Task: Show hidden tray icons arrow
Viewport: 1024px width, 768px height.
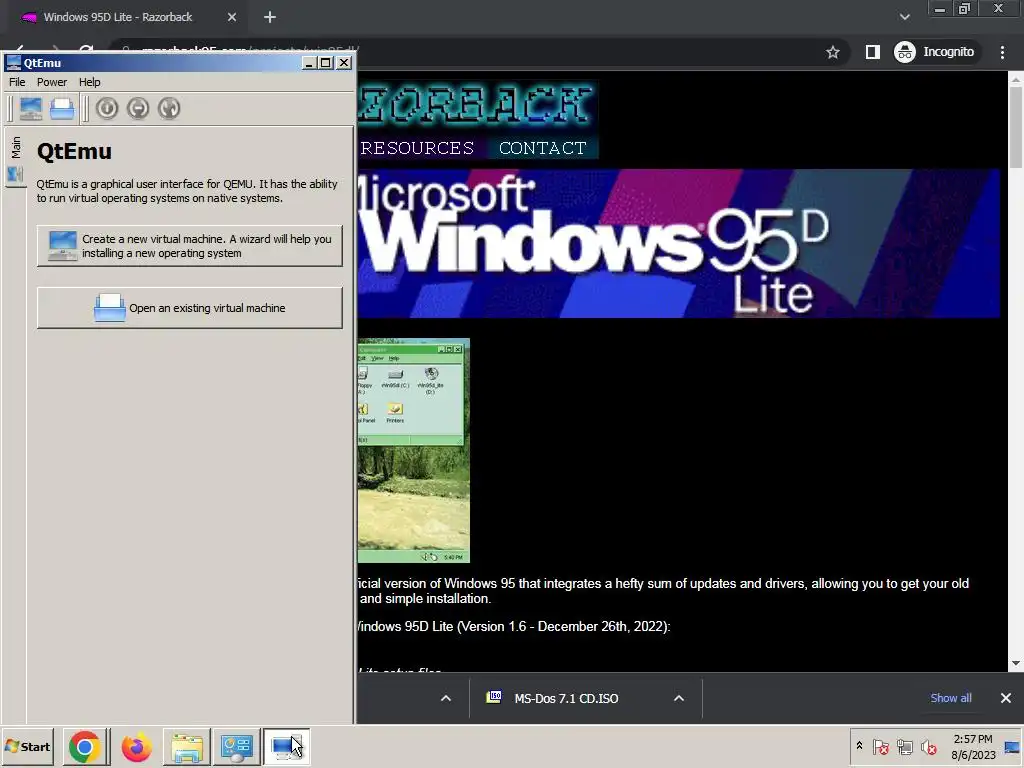Action: 859,746
